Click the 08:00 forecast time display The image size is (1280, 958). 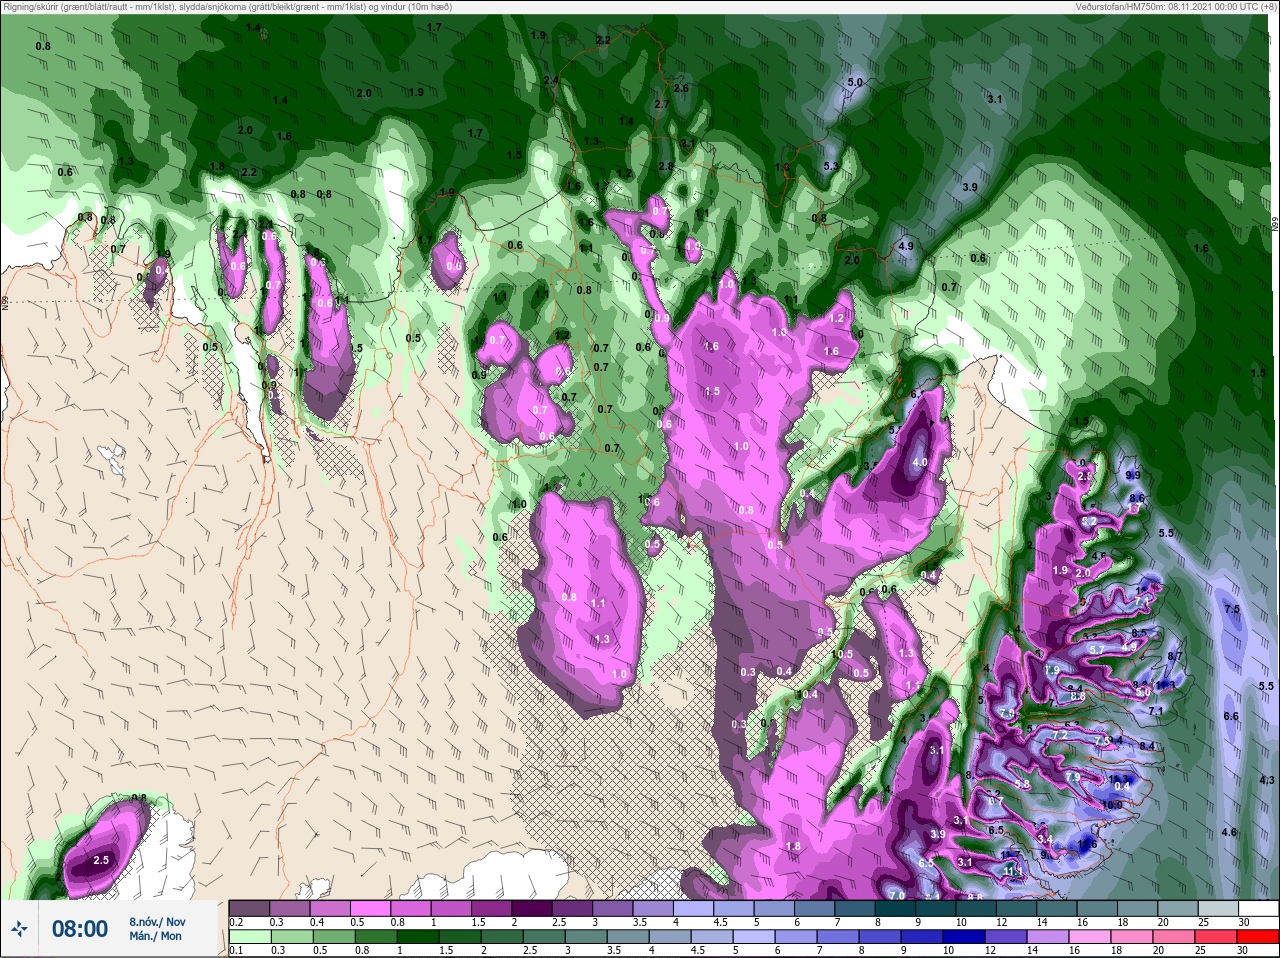pos(80,929)
